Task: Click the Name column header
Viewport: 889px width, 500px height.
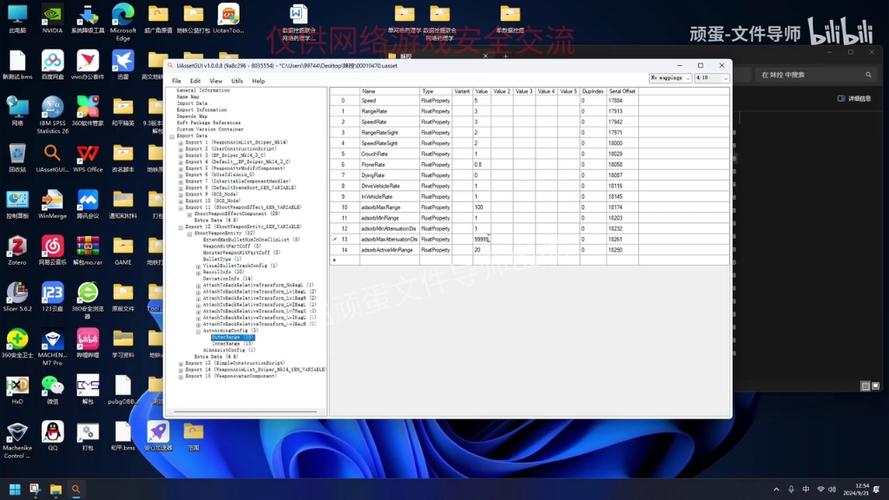Action: [x=389, y=91]
